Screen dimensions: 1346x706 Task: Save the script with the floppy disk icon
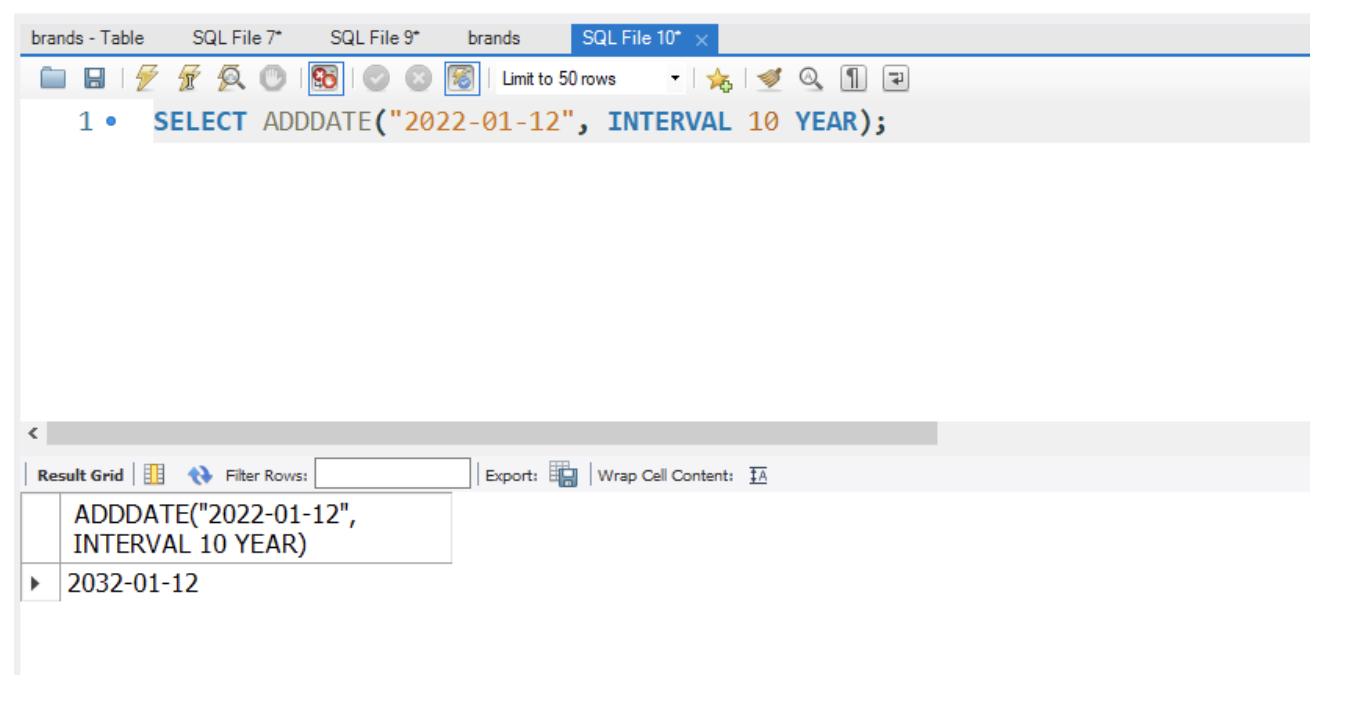coord(63,79)
